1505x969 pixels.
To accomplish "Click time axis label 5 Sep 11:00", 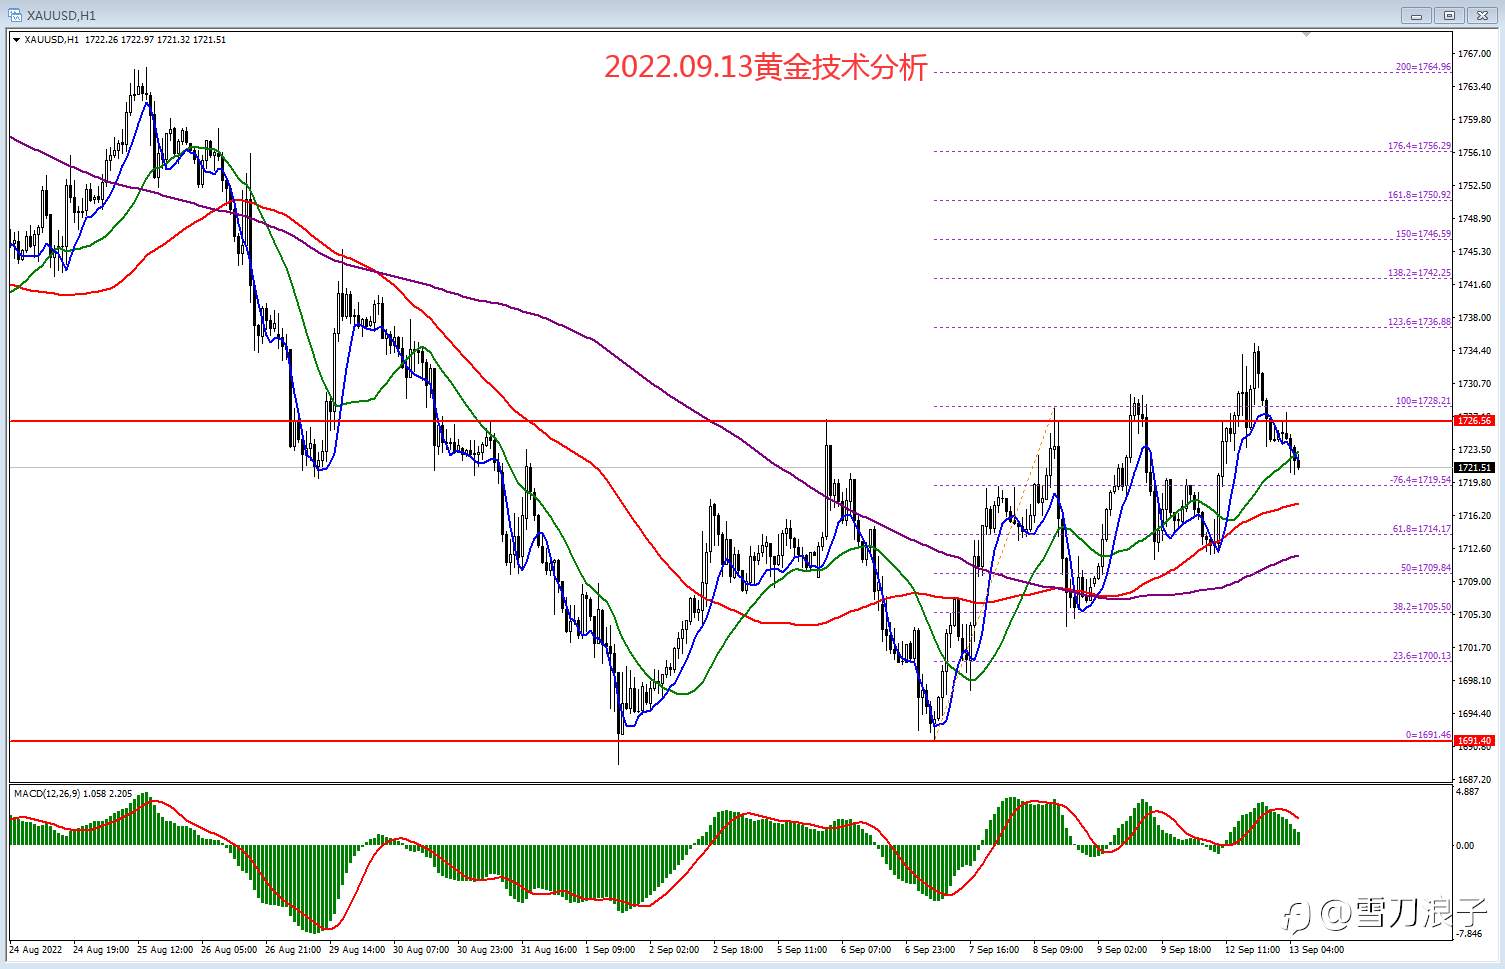I will click(x=802, y=949).
